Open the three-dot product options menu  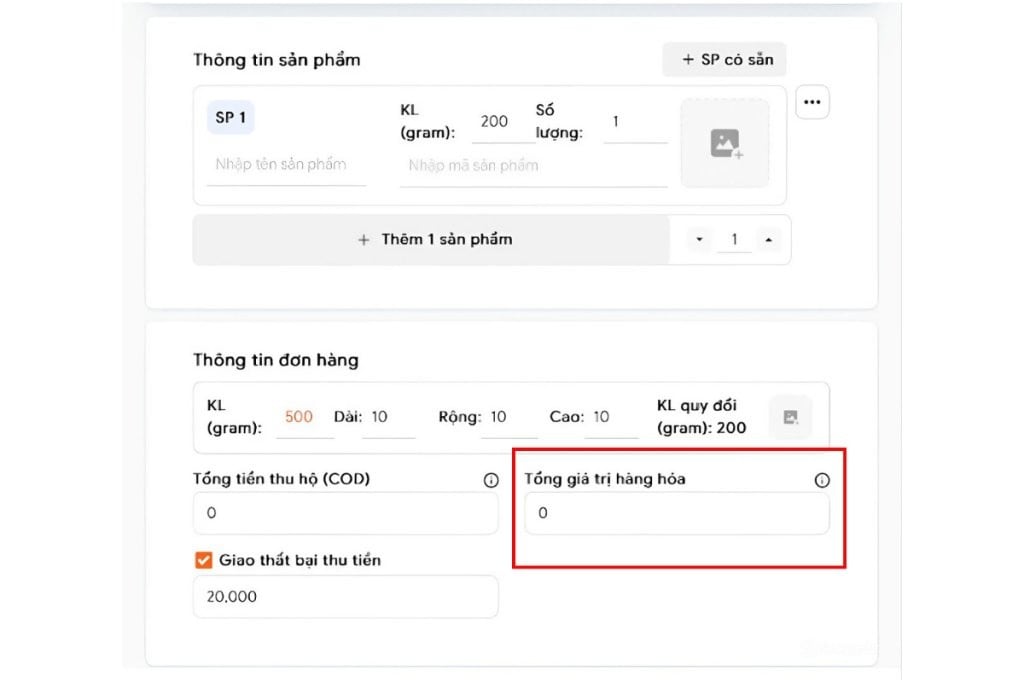812,103
